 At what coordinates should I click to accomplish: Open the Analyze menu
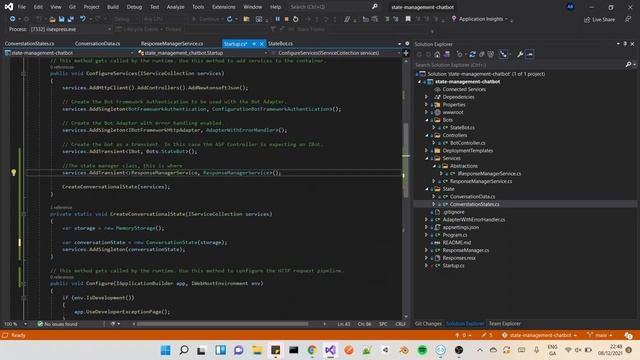175,7
